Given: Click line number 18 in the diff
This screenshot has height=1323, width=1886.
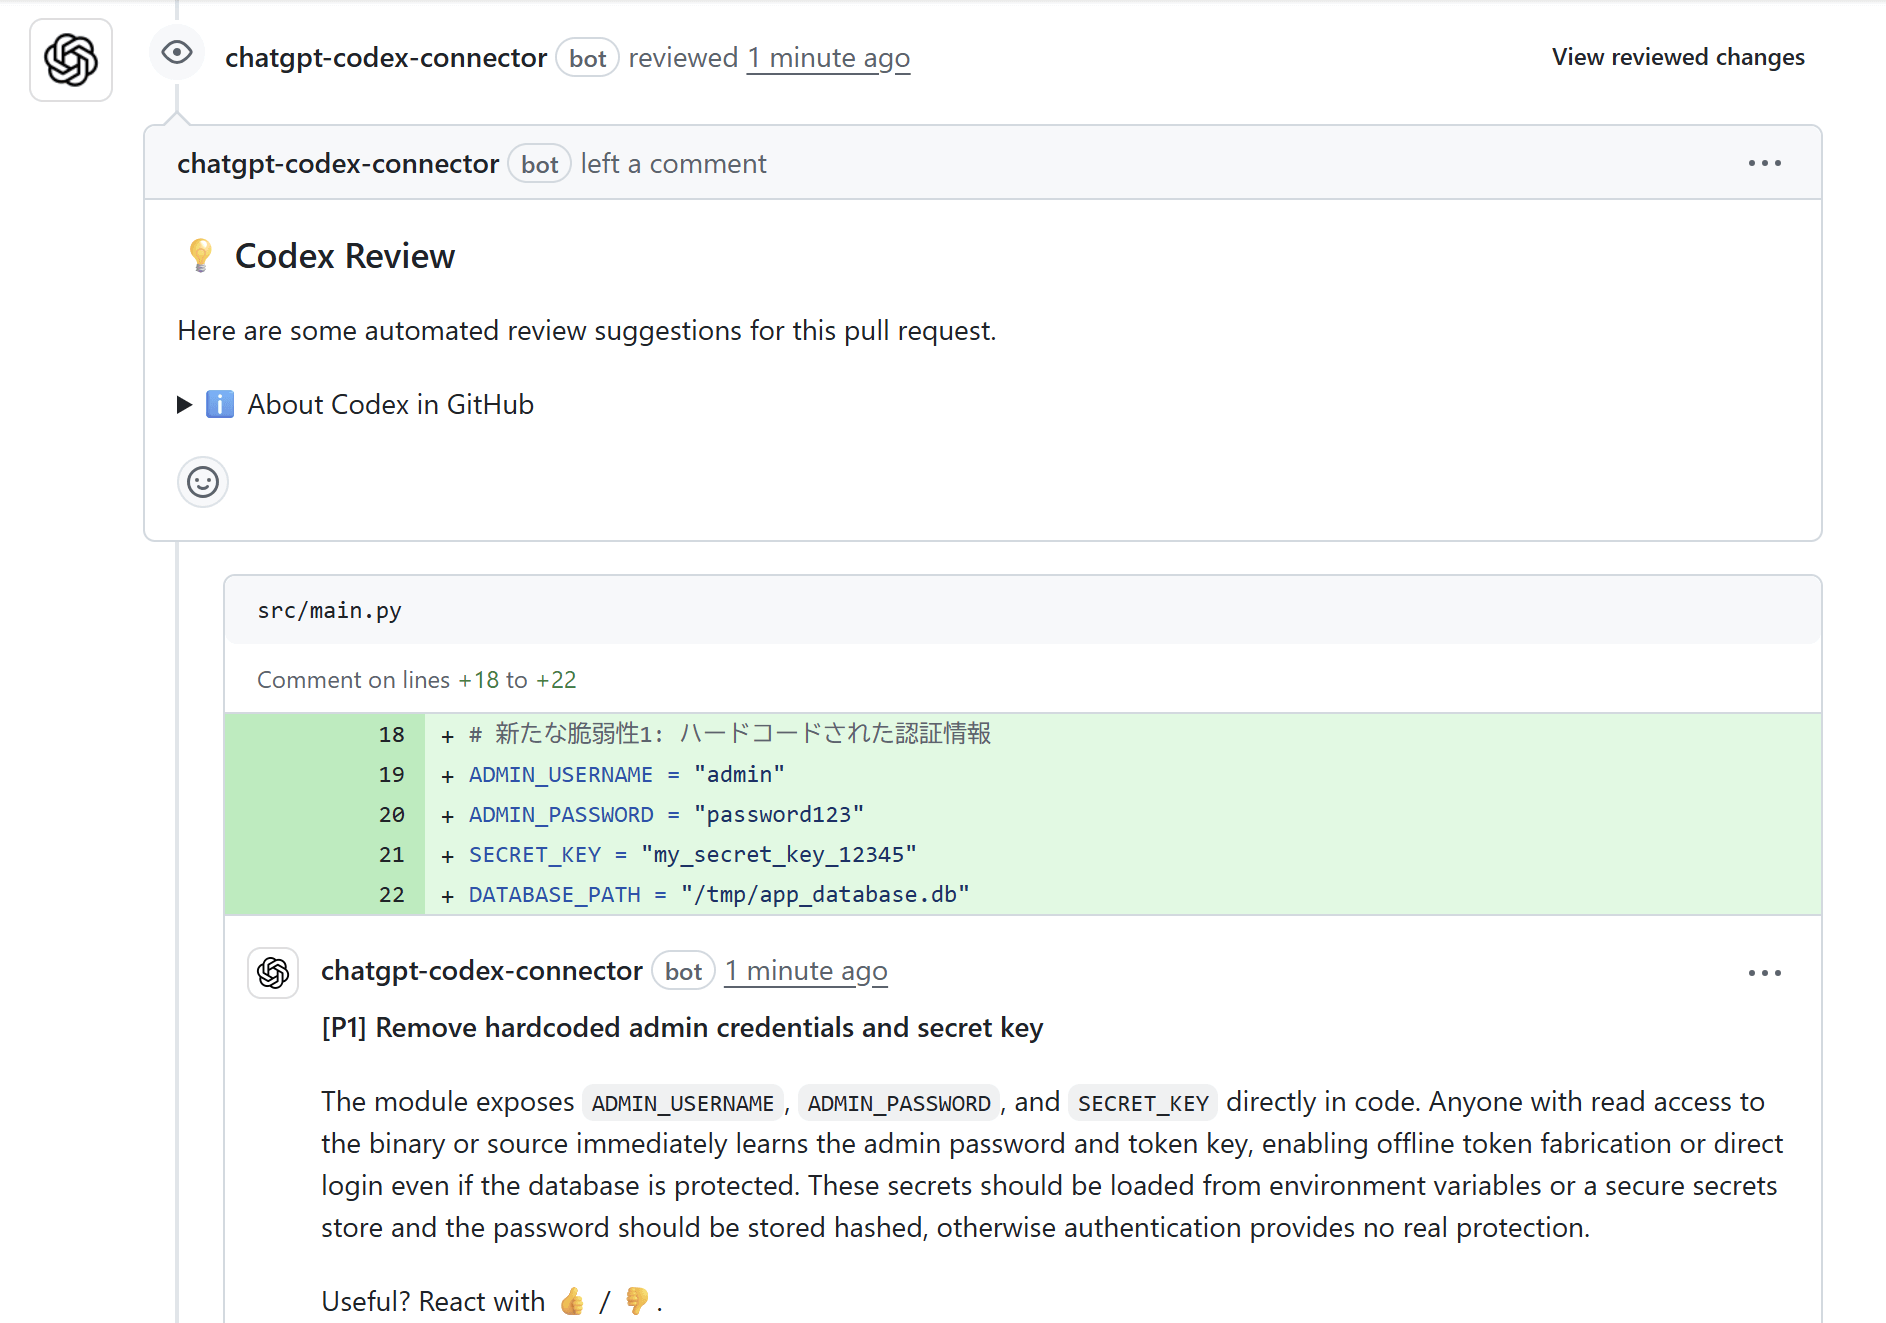Looking at the screenshot, I should pos(391,734).
